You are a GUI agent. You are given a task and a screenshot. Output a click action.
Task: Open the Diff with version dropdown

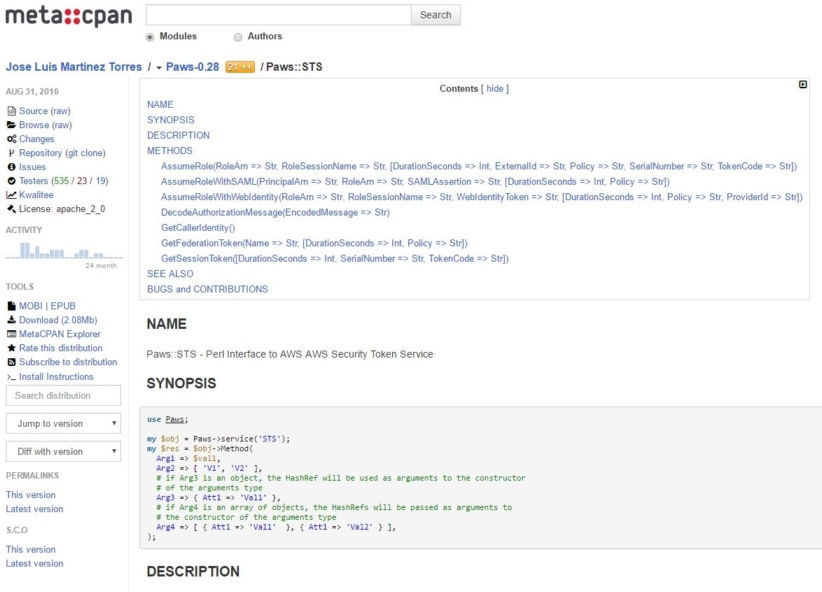point(63,451)
